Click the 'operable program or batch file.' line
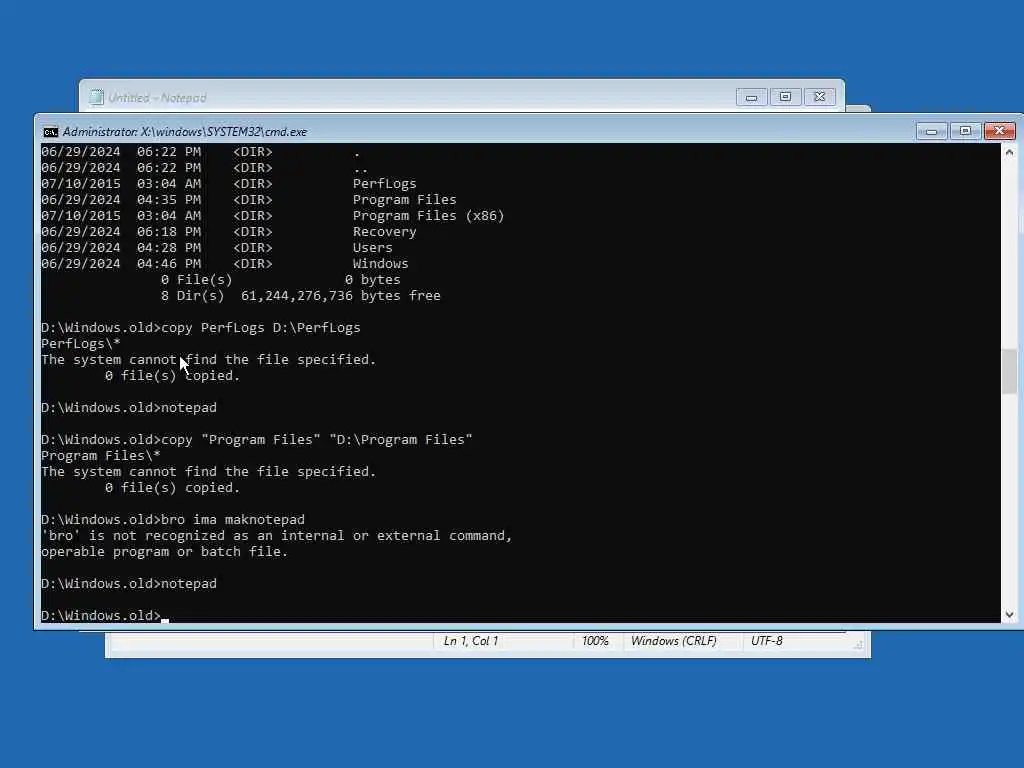1024x768 pixels. 165,552
